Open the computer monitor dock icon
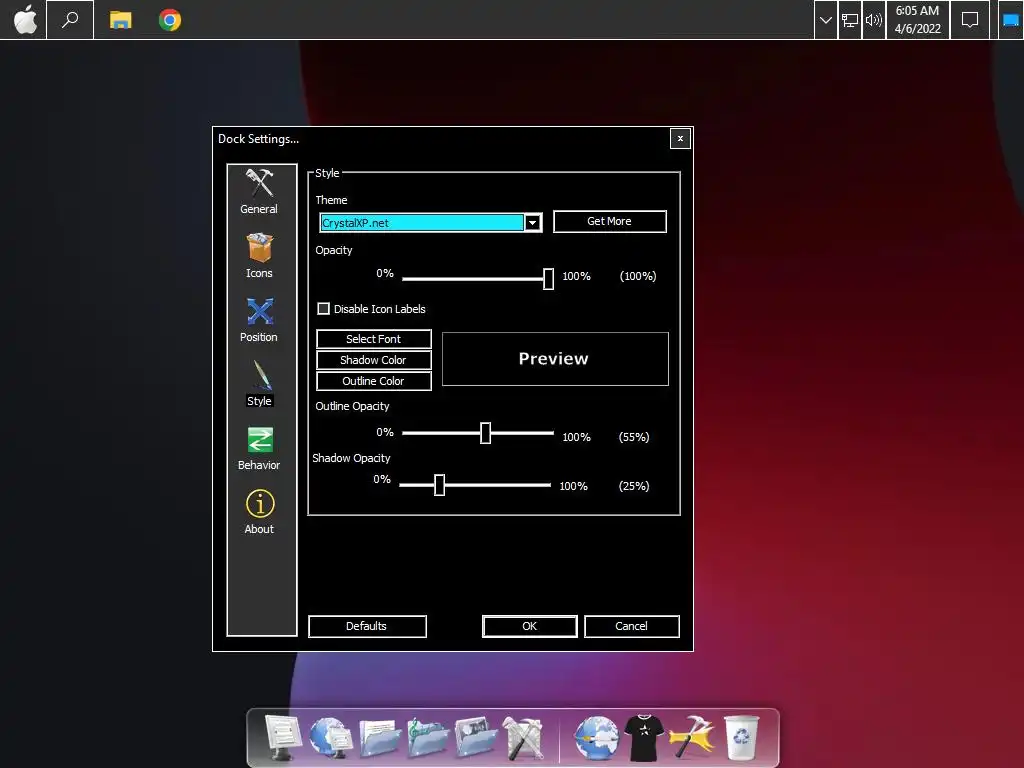The height and width of the screenshot is (768, 1024). pos(282,737)
